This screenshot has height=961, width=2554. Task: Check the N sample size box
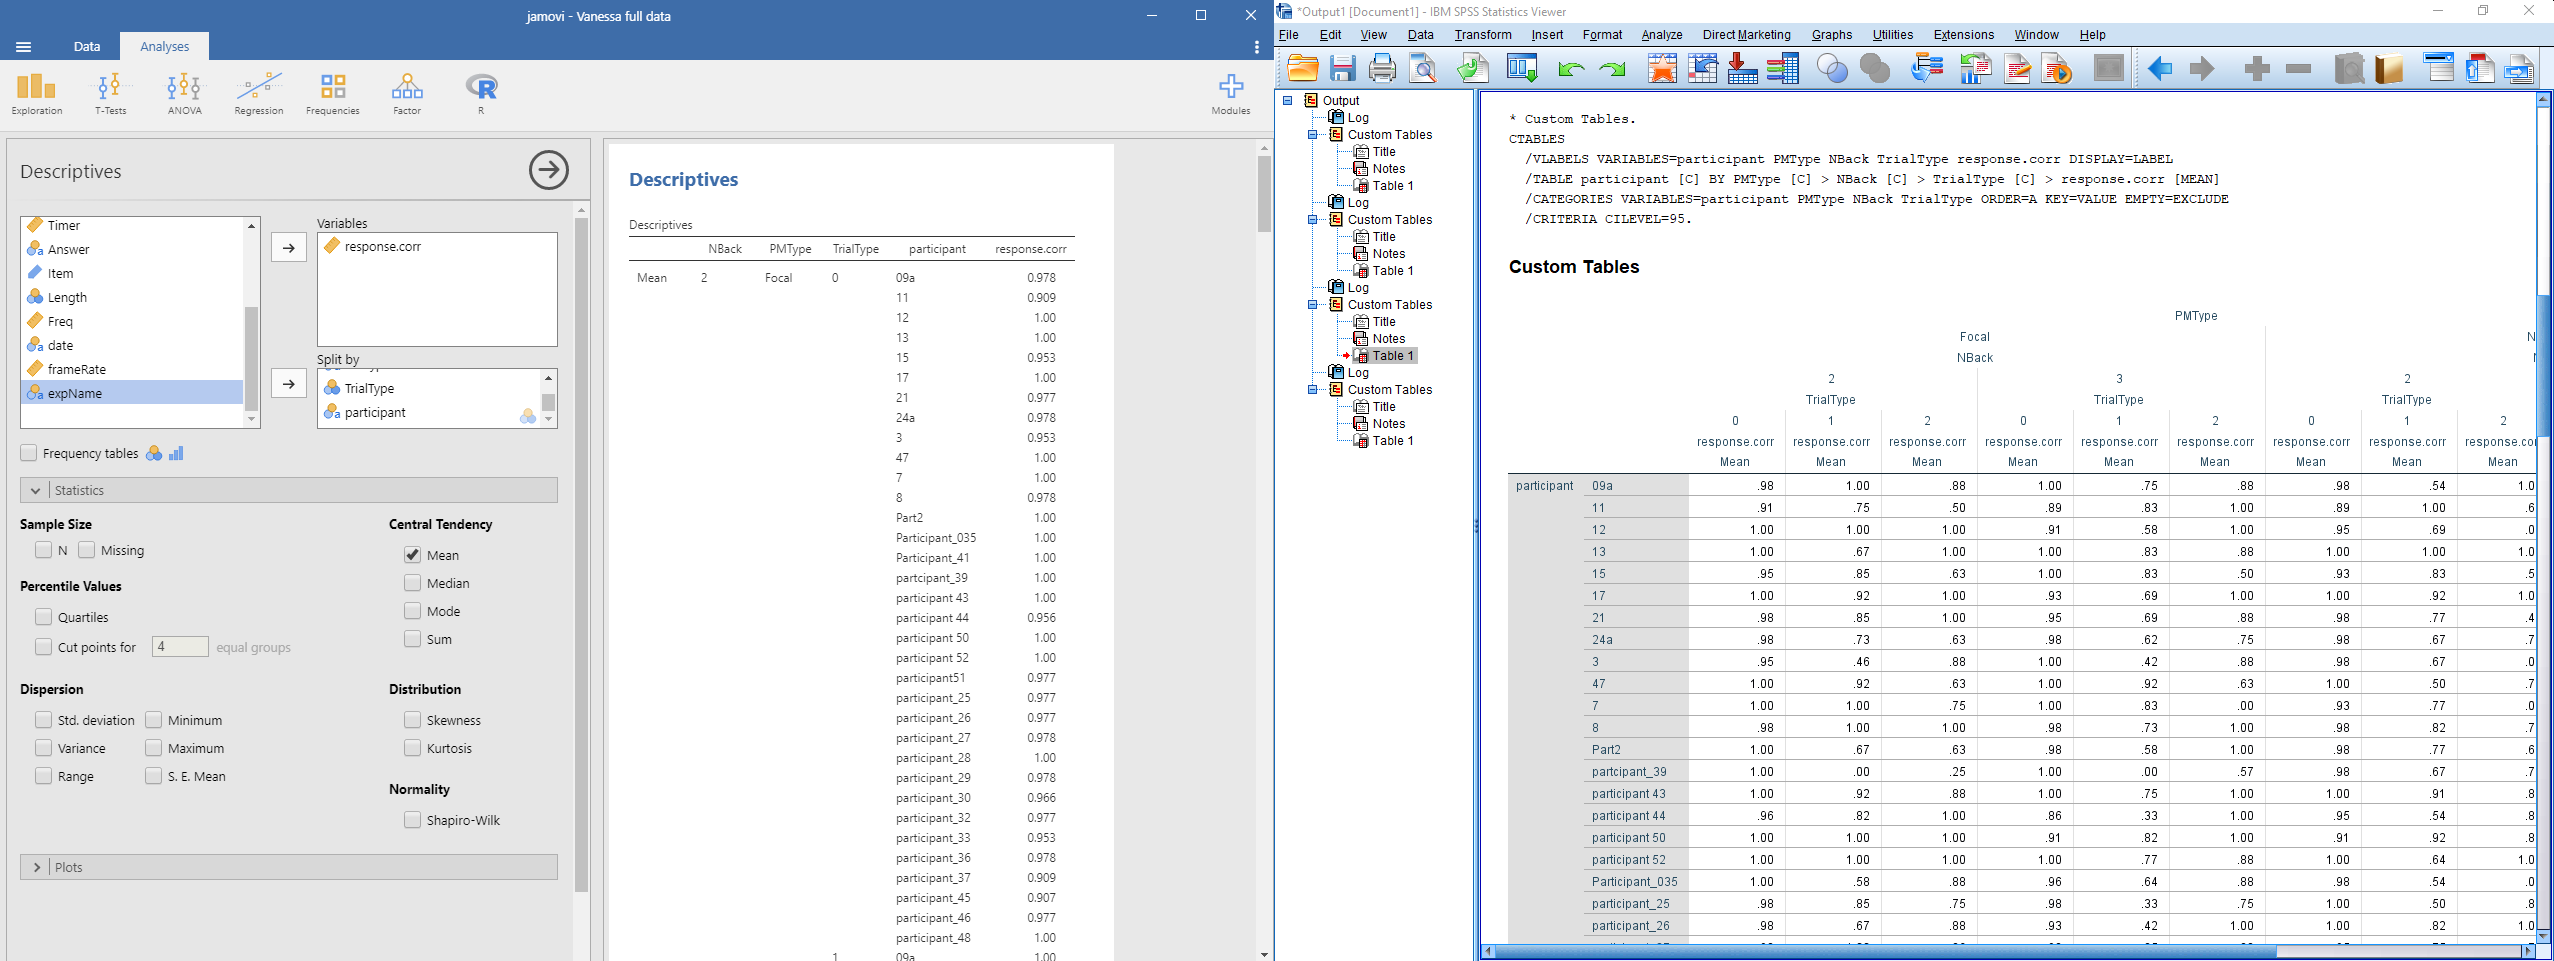(43, 550)
